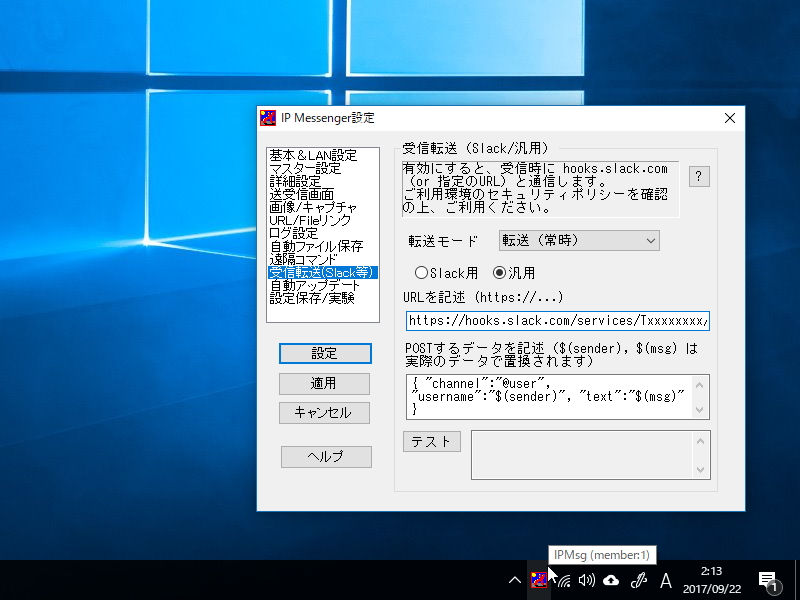Select マスター設定 in settings list

click(x=322, y=168)
